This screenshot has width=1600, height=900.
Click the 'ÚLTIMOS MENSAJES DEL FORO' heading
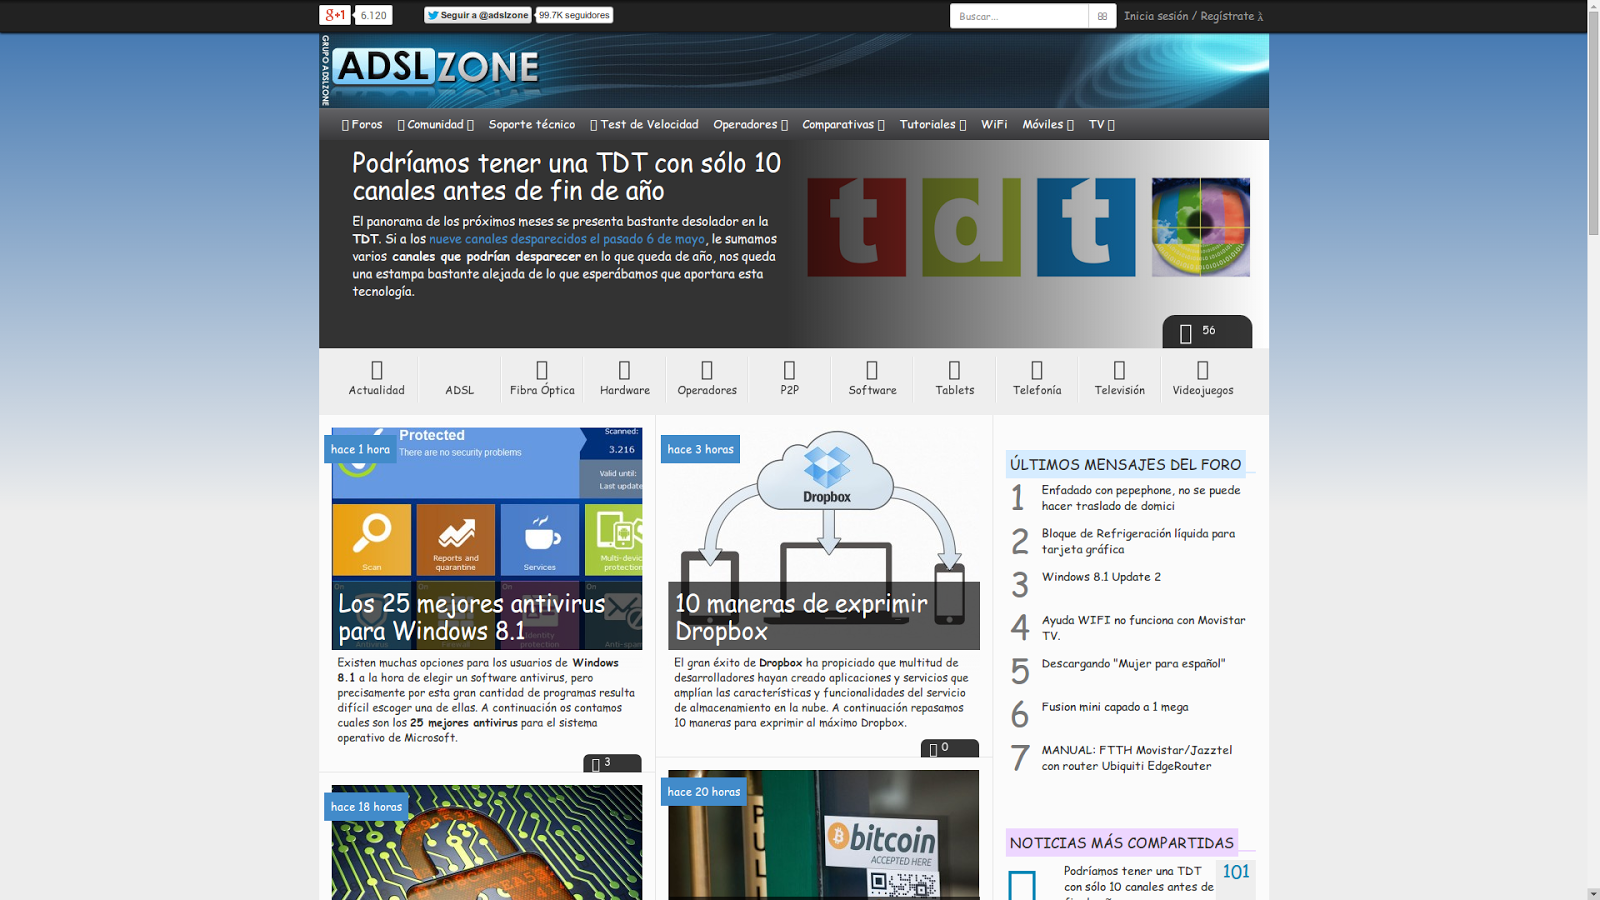point(1125,464)
